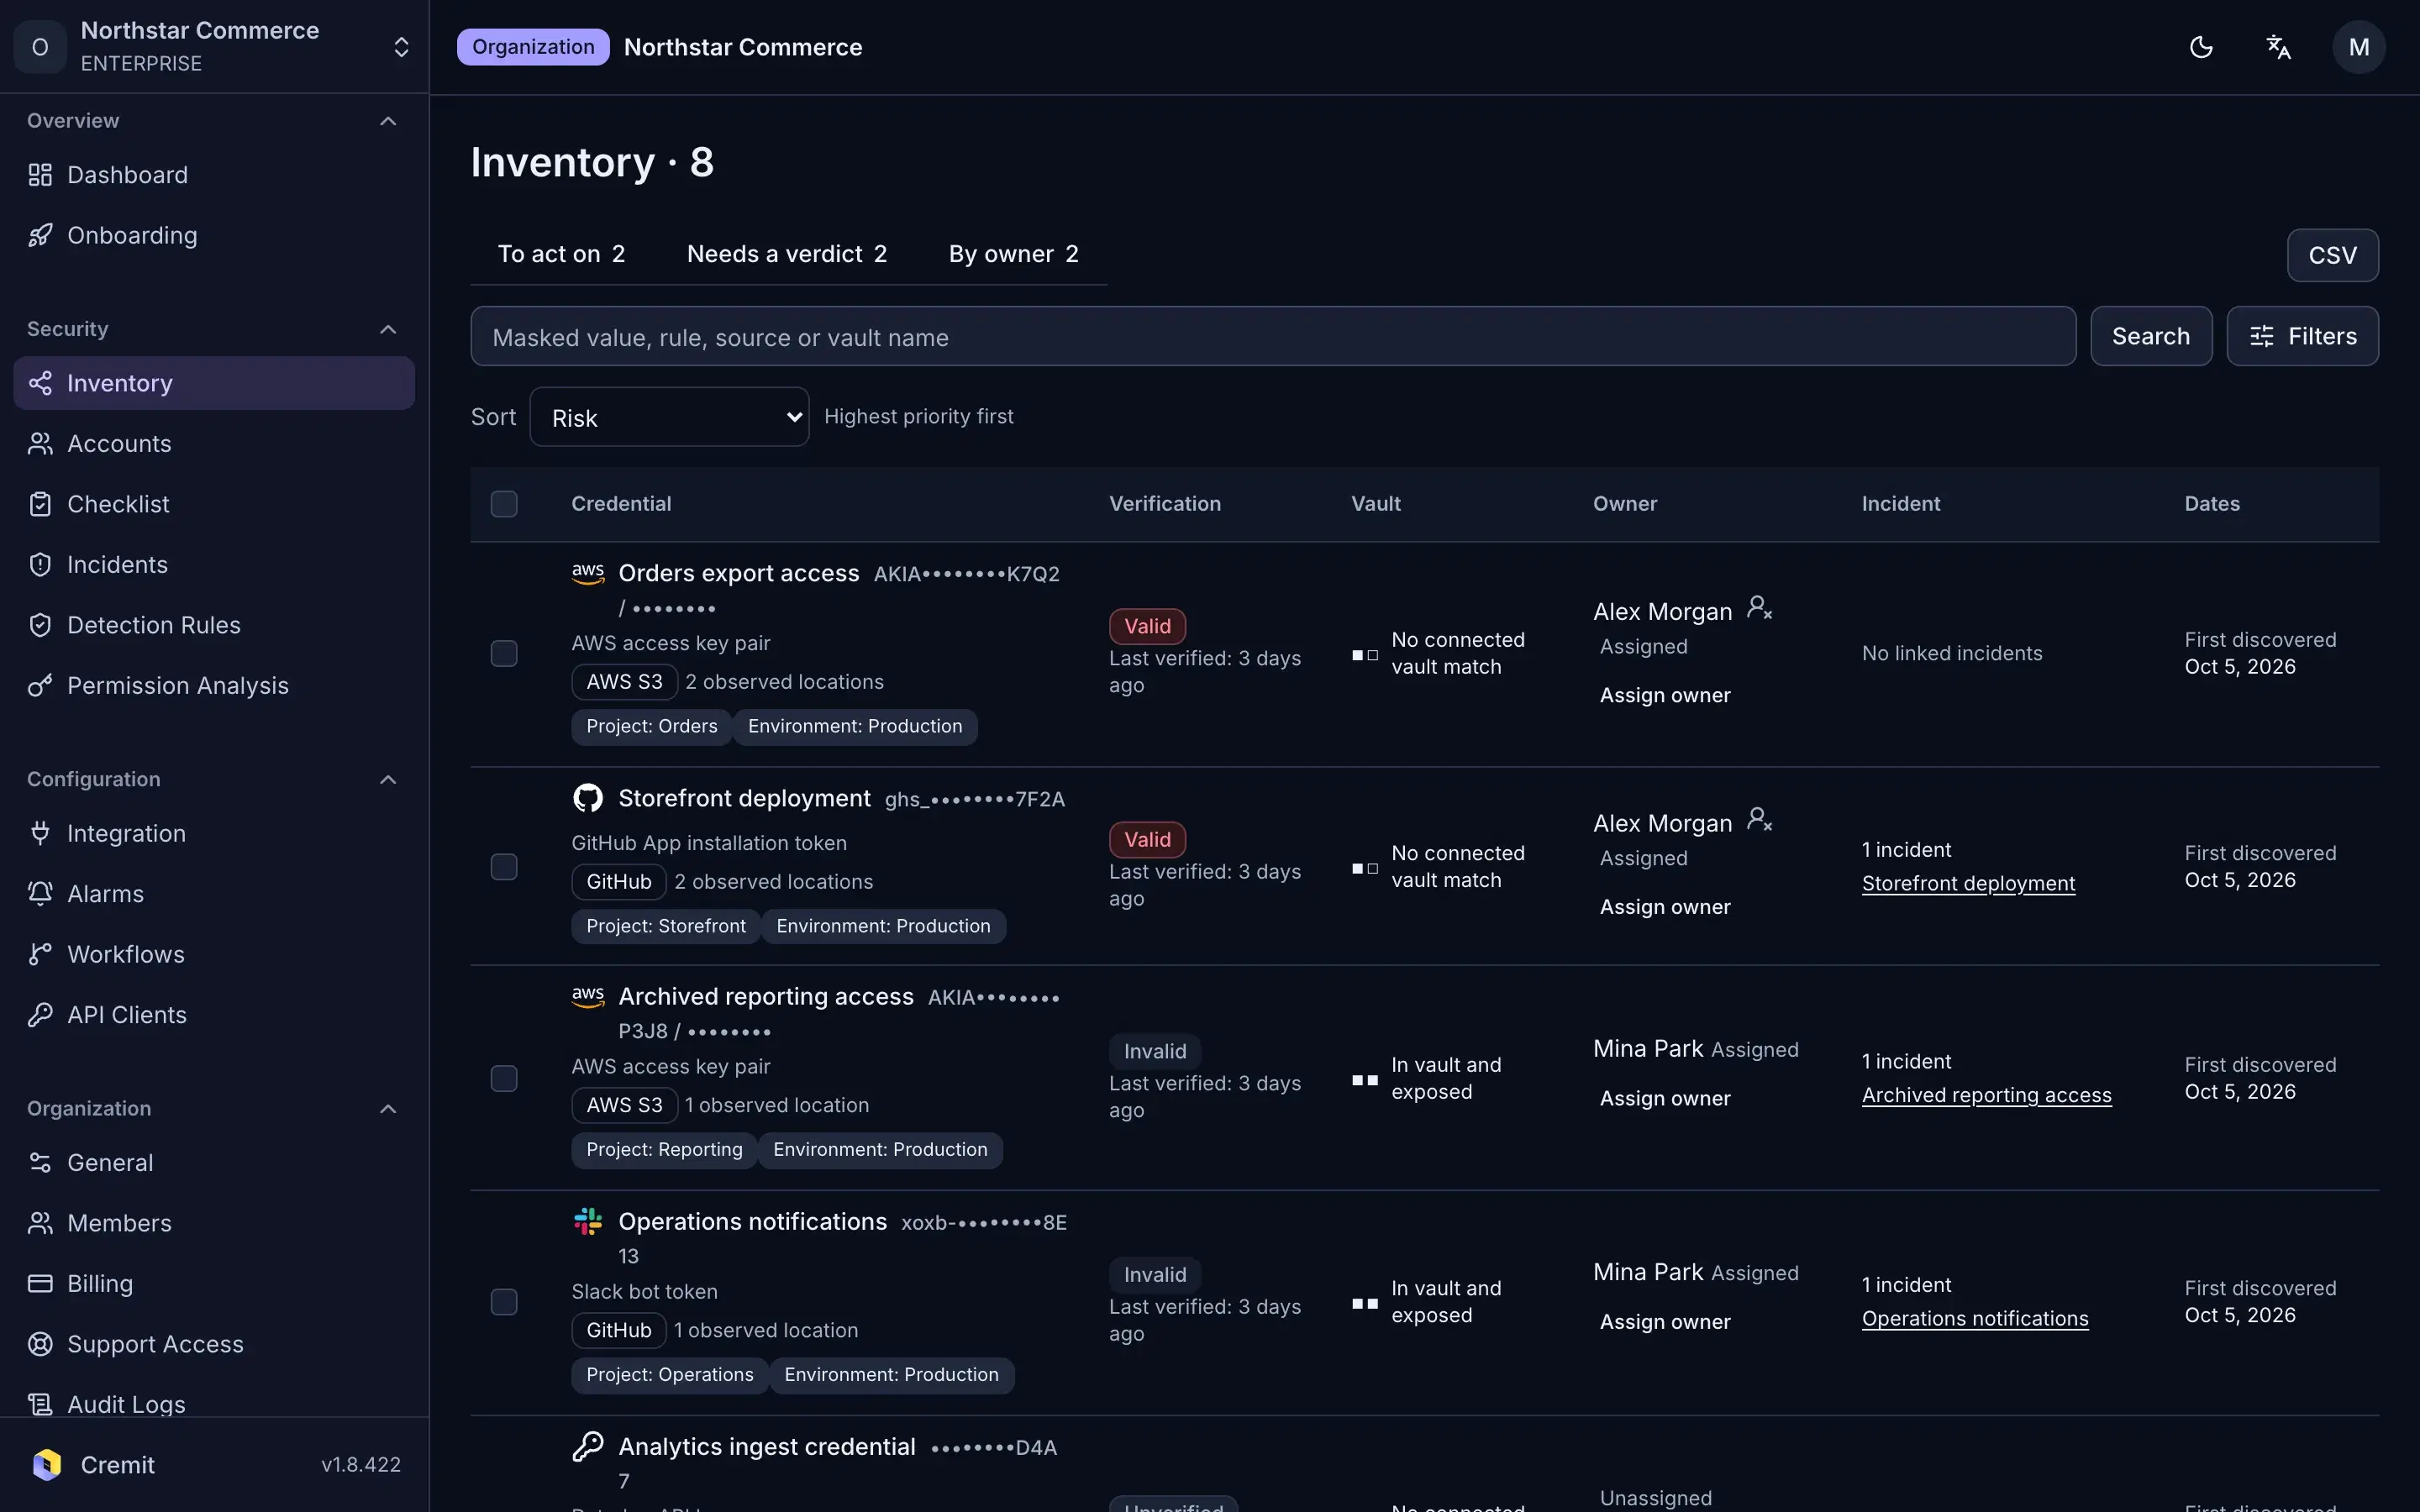Open Support Access lifebuoy item
Screen dimensions: 2420x1512
214,1344
